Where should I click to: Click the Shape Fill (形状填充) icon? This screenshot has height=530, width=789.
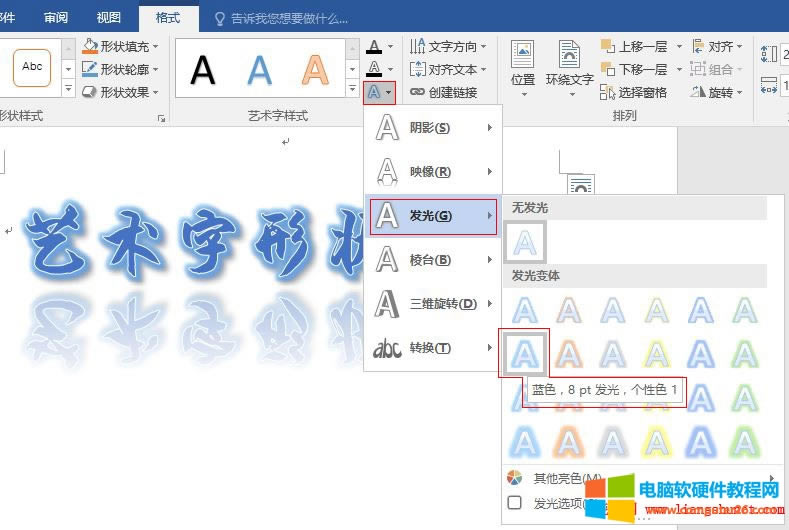[91, 46]
